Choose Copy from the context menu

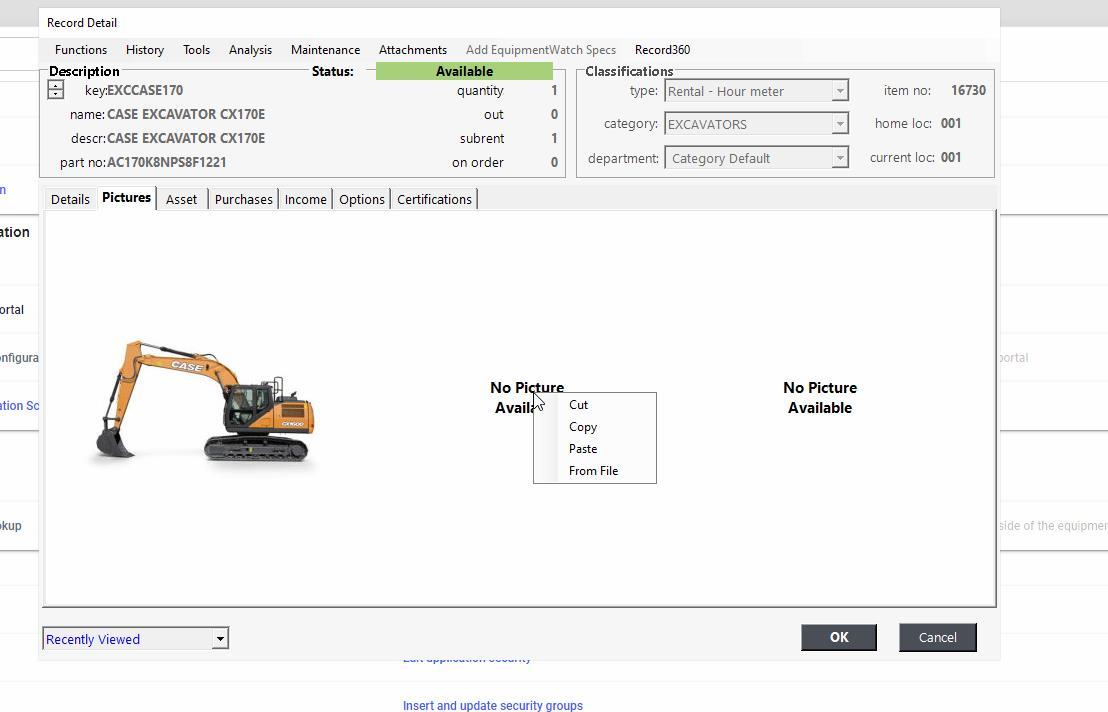(x=594, y=427)
